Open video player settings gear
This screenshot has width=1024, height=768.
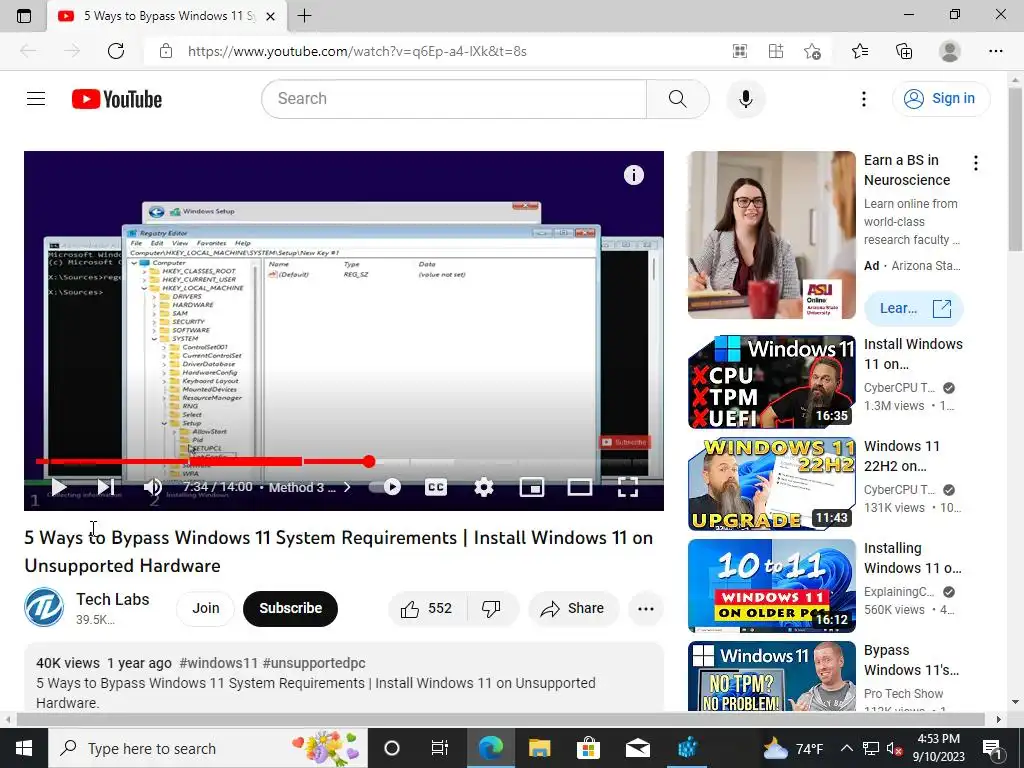[483, 487]
